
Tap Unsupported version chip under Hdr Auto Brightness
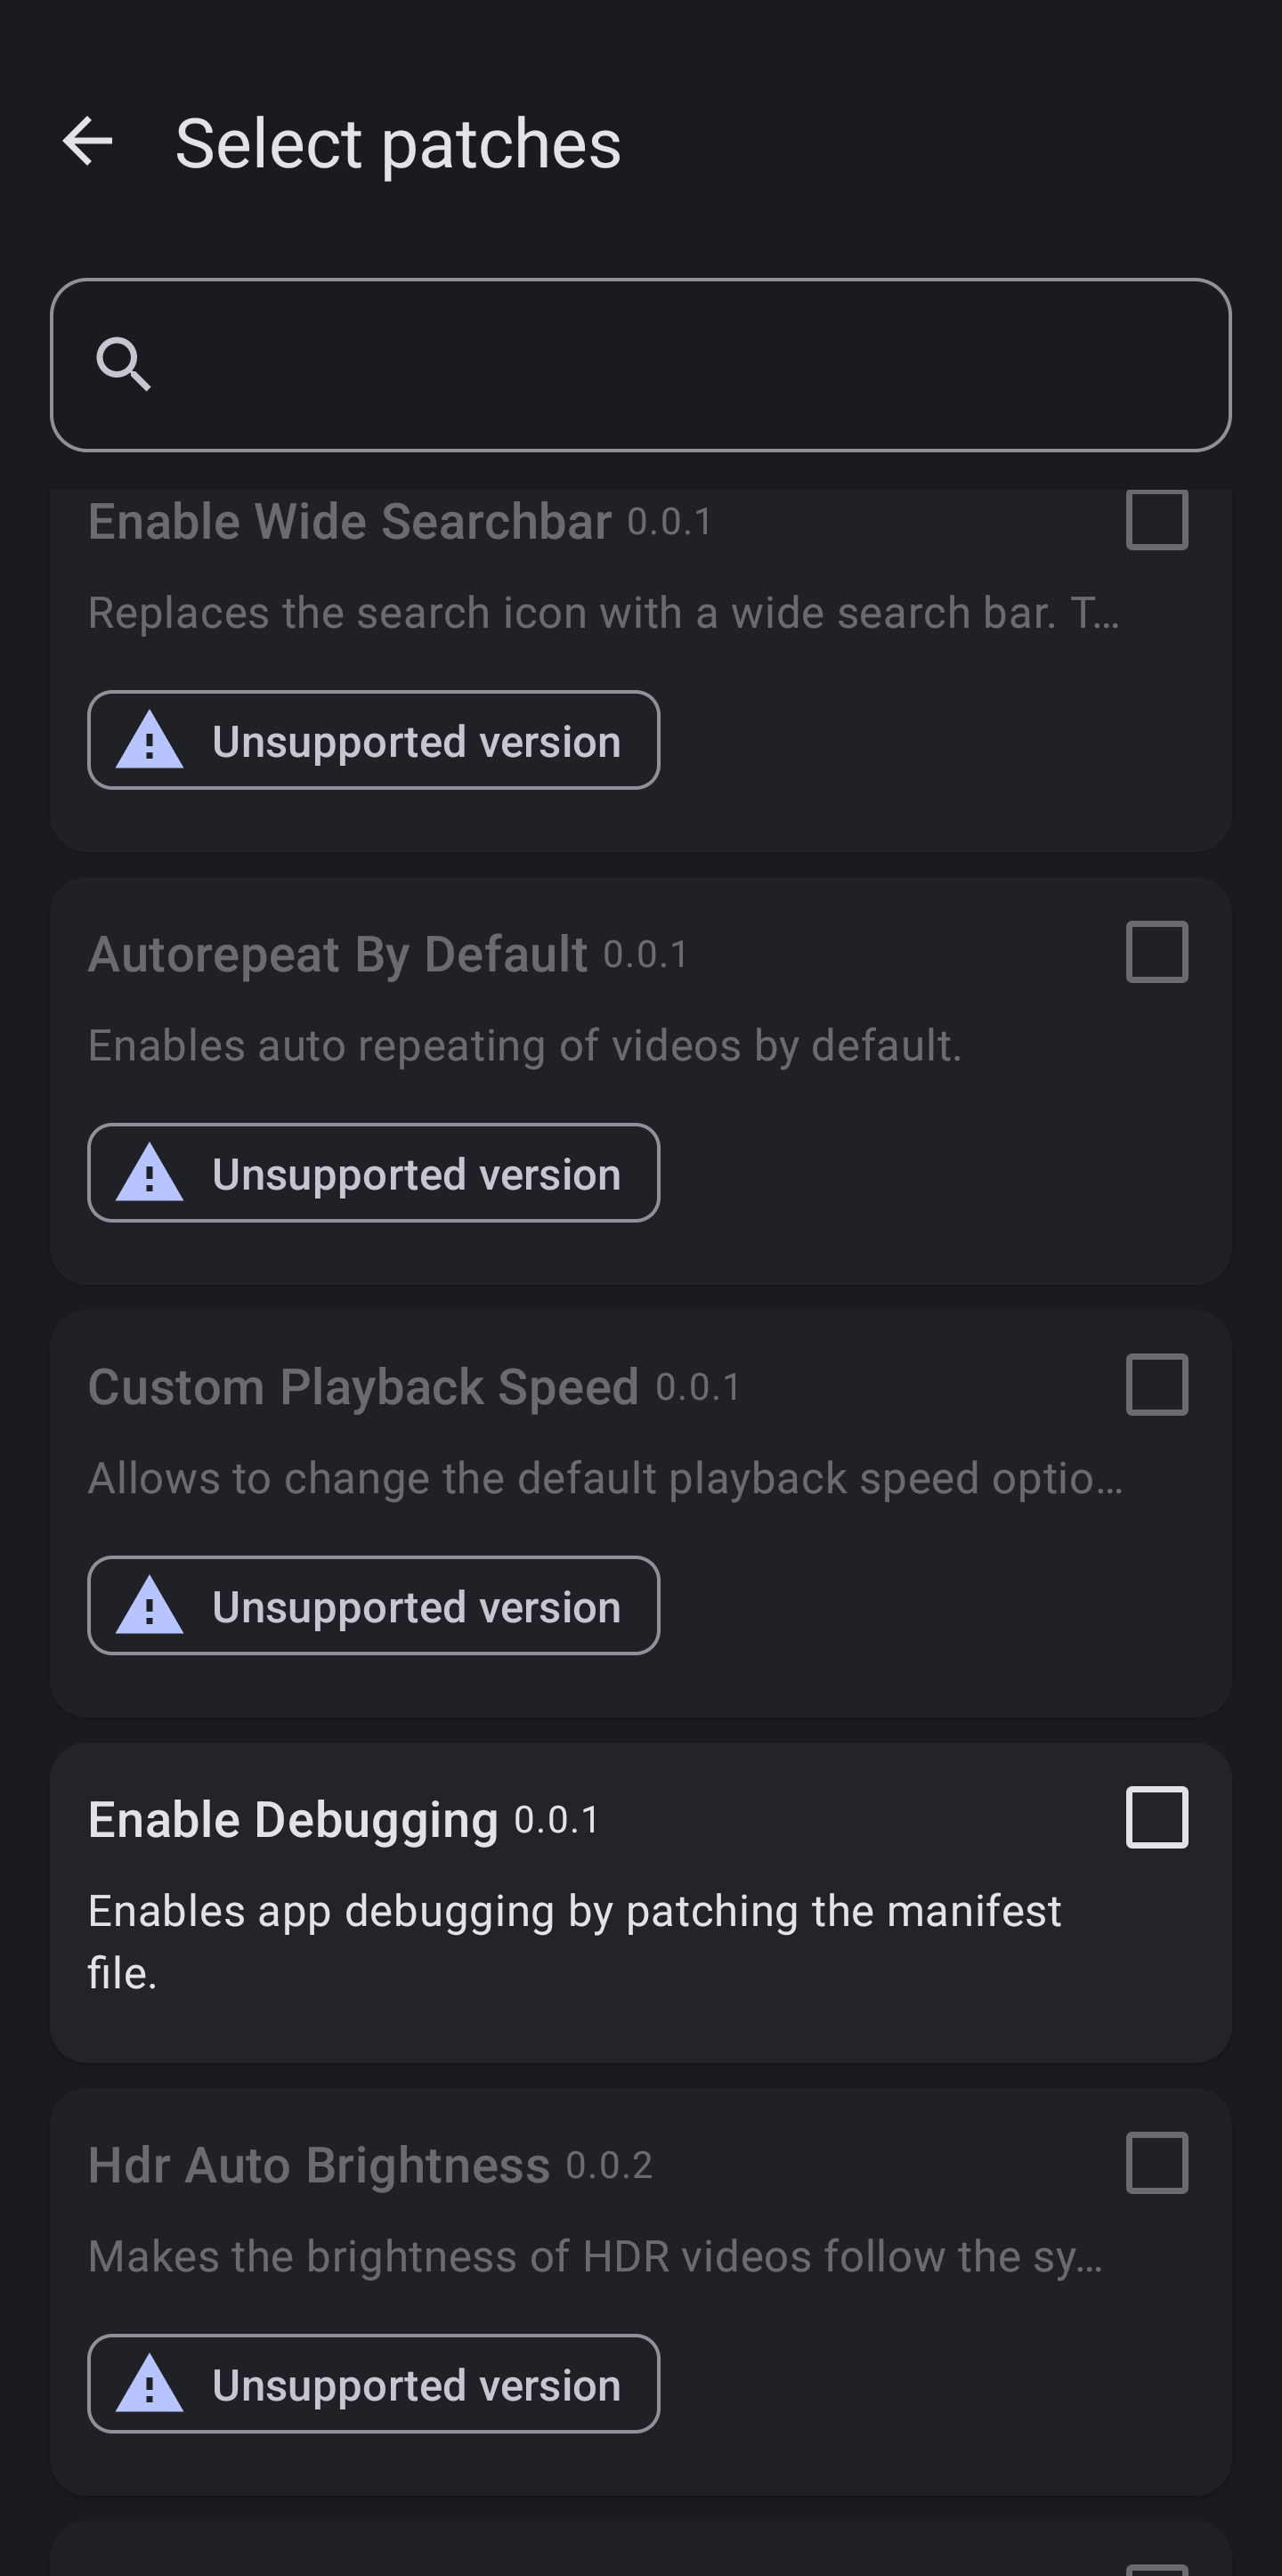[x=374, y=2385]
